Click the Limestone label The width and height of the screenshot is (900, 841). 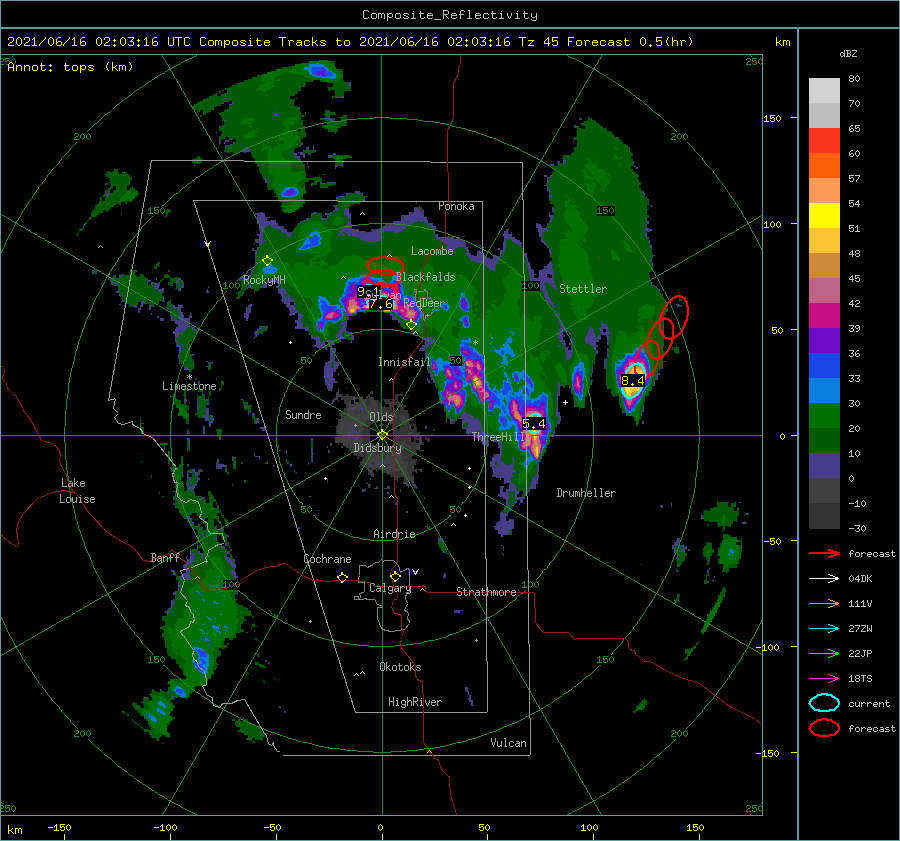(x=189, y=386)
